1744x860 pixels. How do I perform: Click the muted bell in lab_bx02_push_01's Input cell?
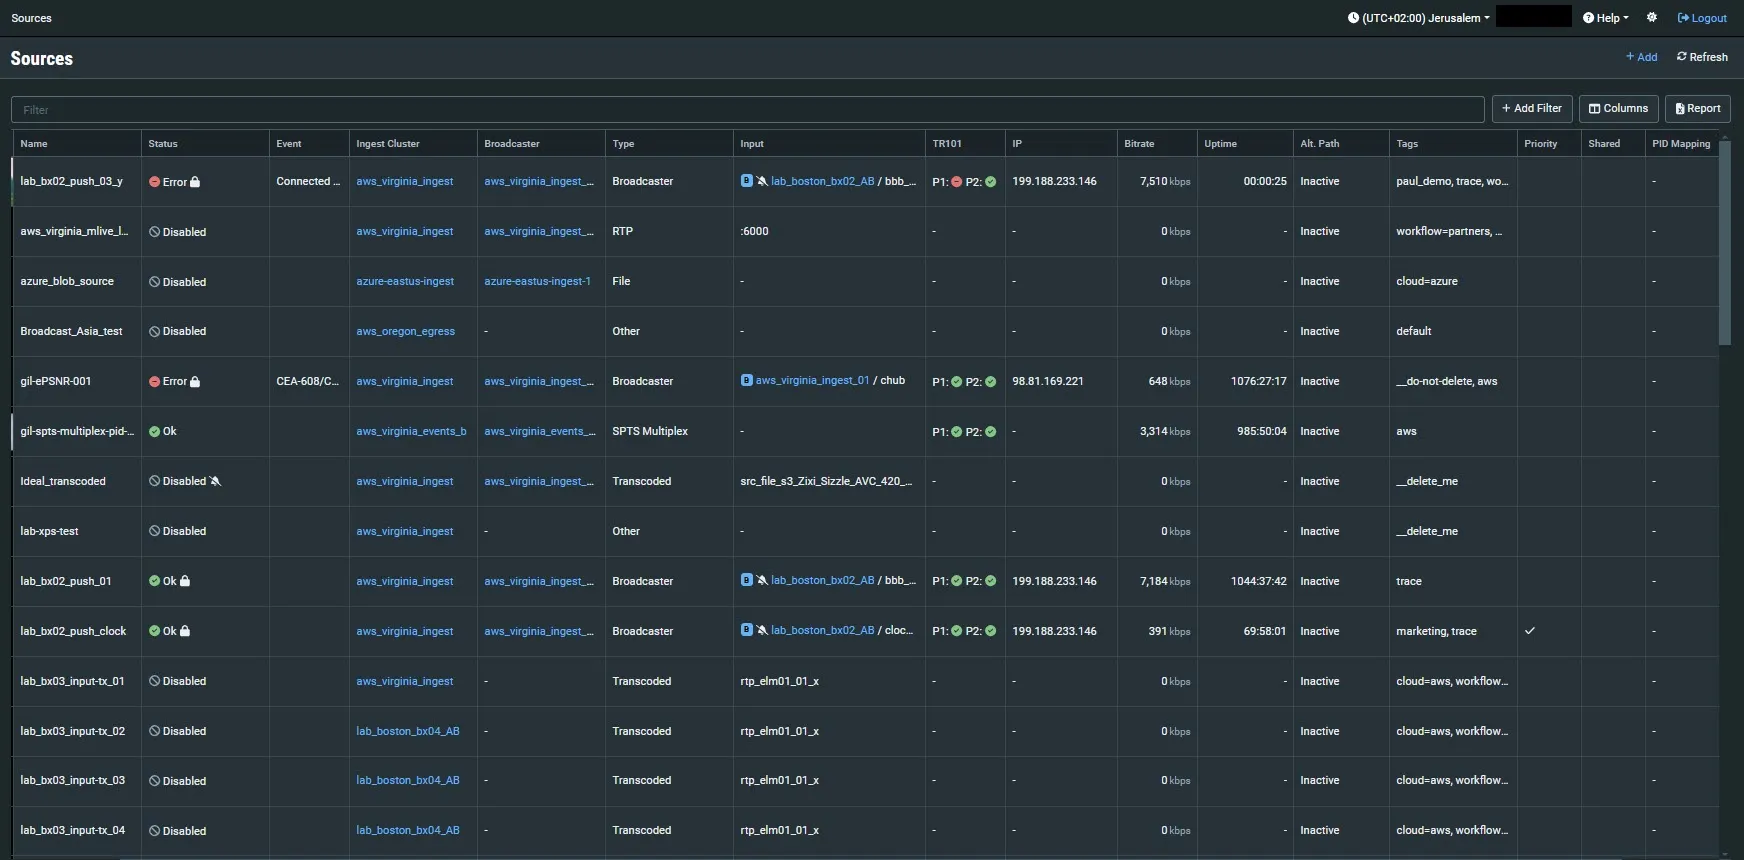762,581
